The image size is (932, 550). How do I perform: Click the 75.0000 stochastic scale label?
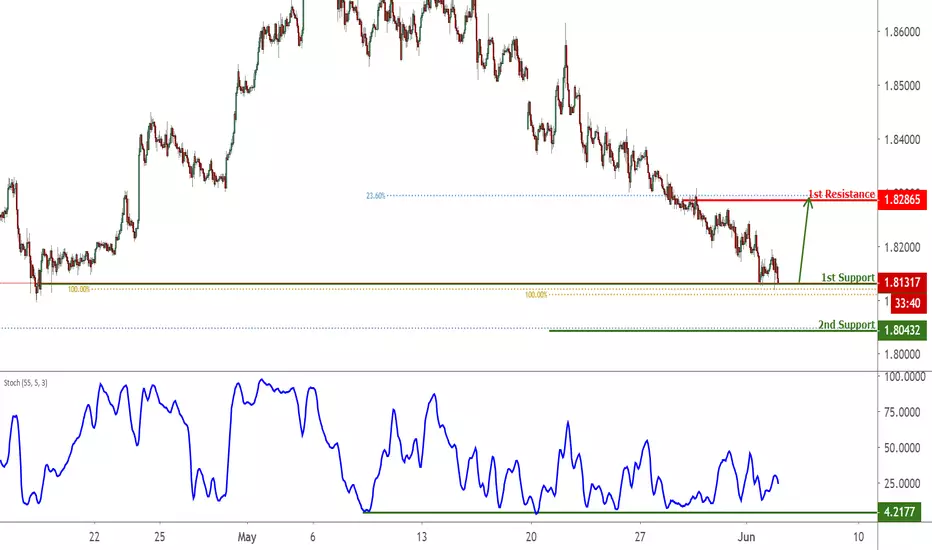click(902, 412)
